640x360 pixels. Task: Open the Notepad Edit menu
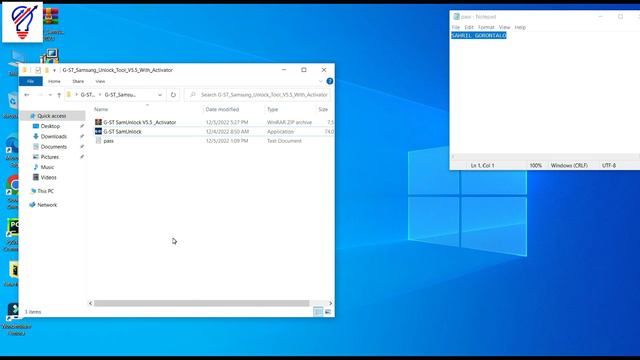469,27
